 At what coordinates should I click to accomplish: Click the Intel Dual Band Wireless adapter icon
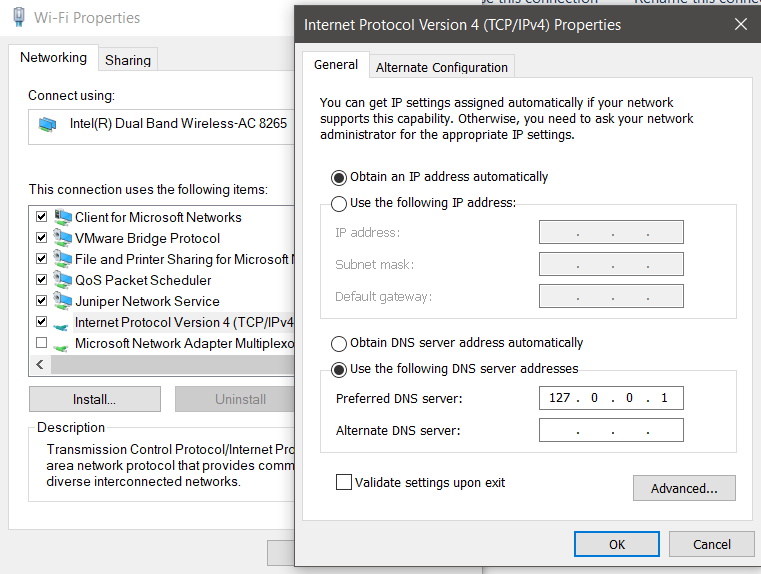[x=48, y=124]
